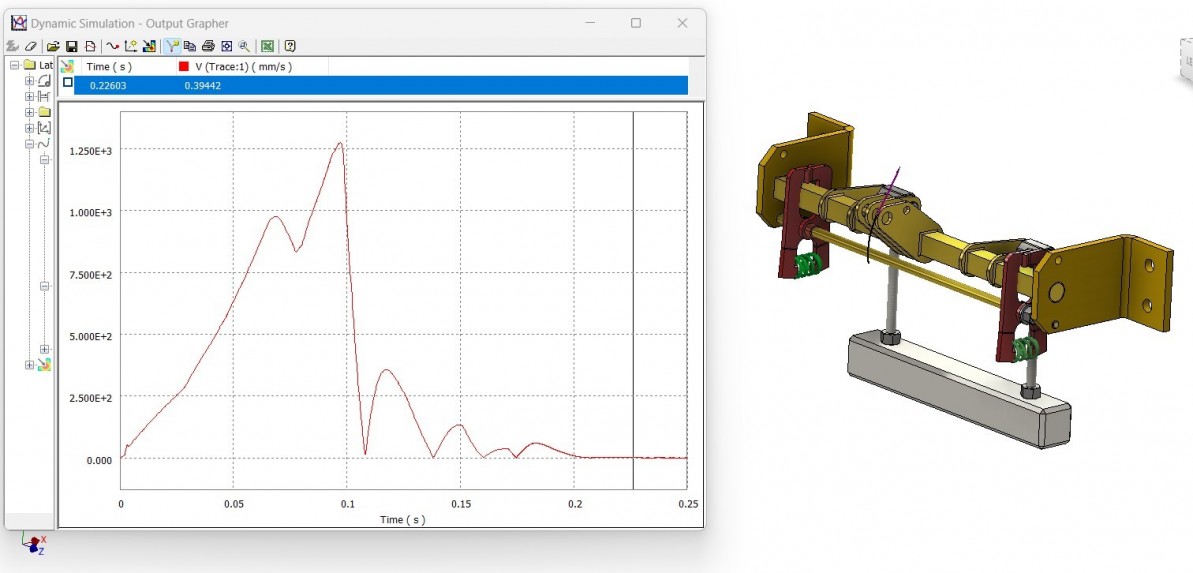
Task: Click the Export to Excel icon
Action: (267, 46)
